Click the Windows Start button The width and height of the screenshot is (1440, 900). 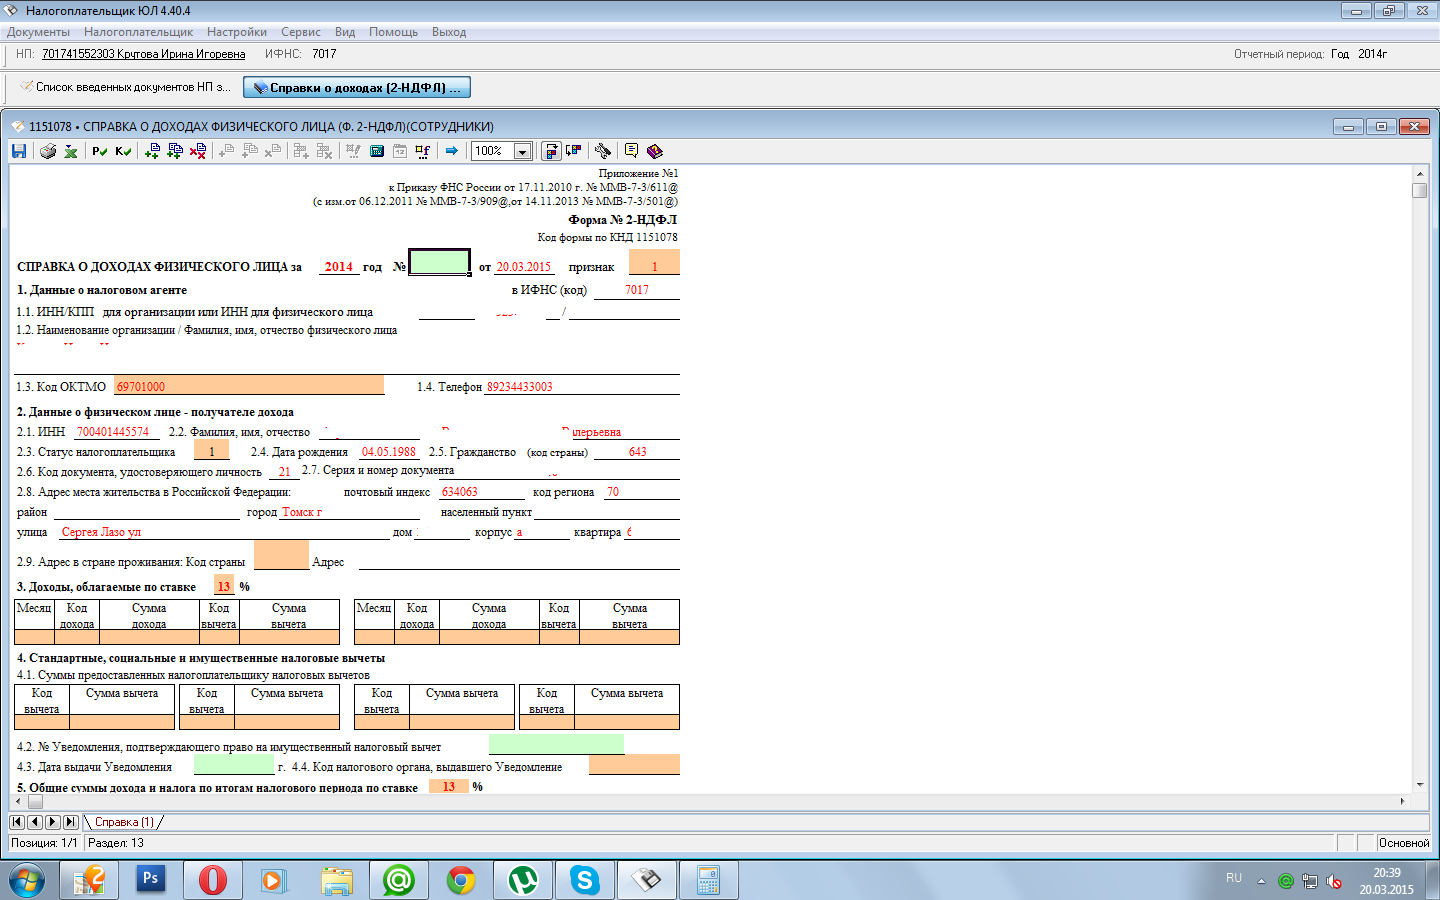27,880
